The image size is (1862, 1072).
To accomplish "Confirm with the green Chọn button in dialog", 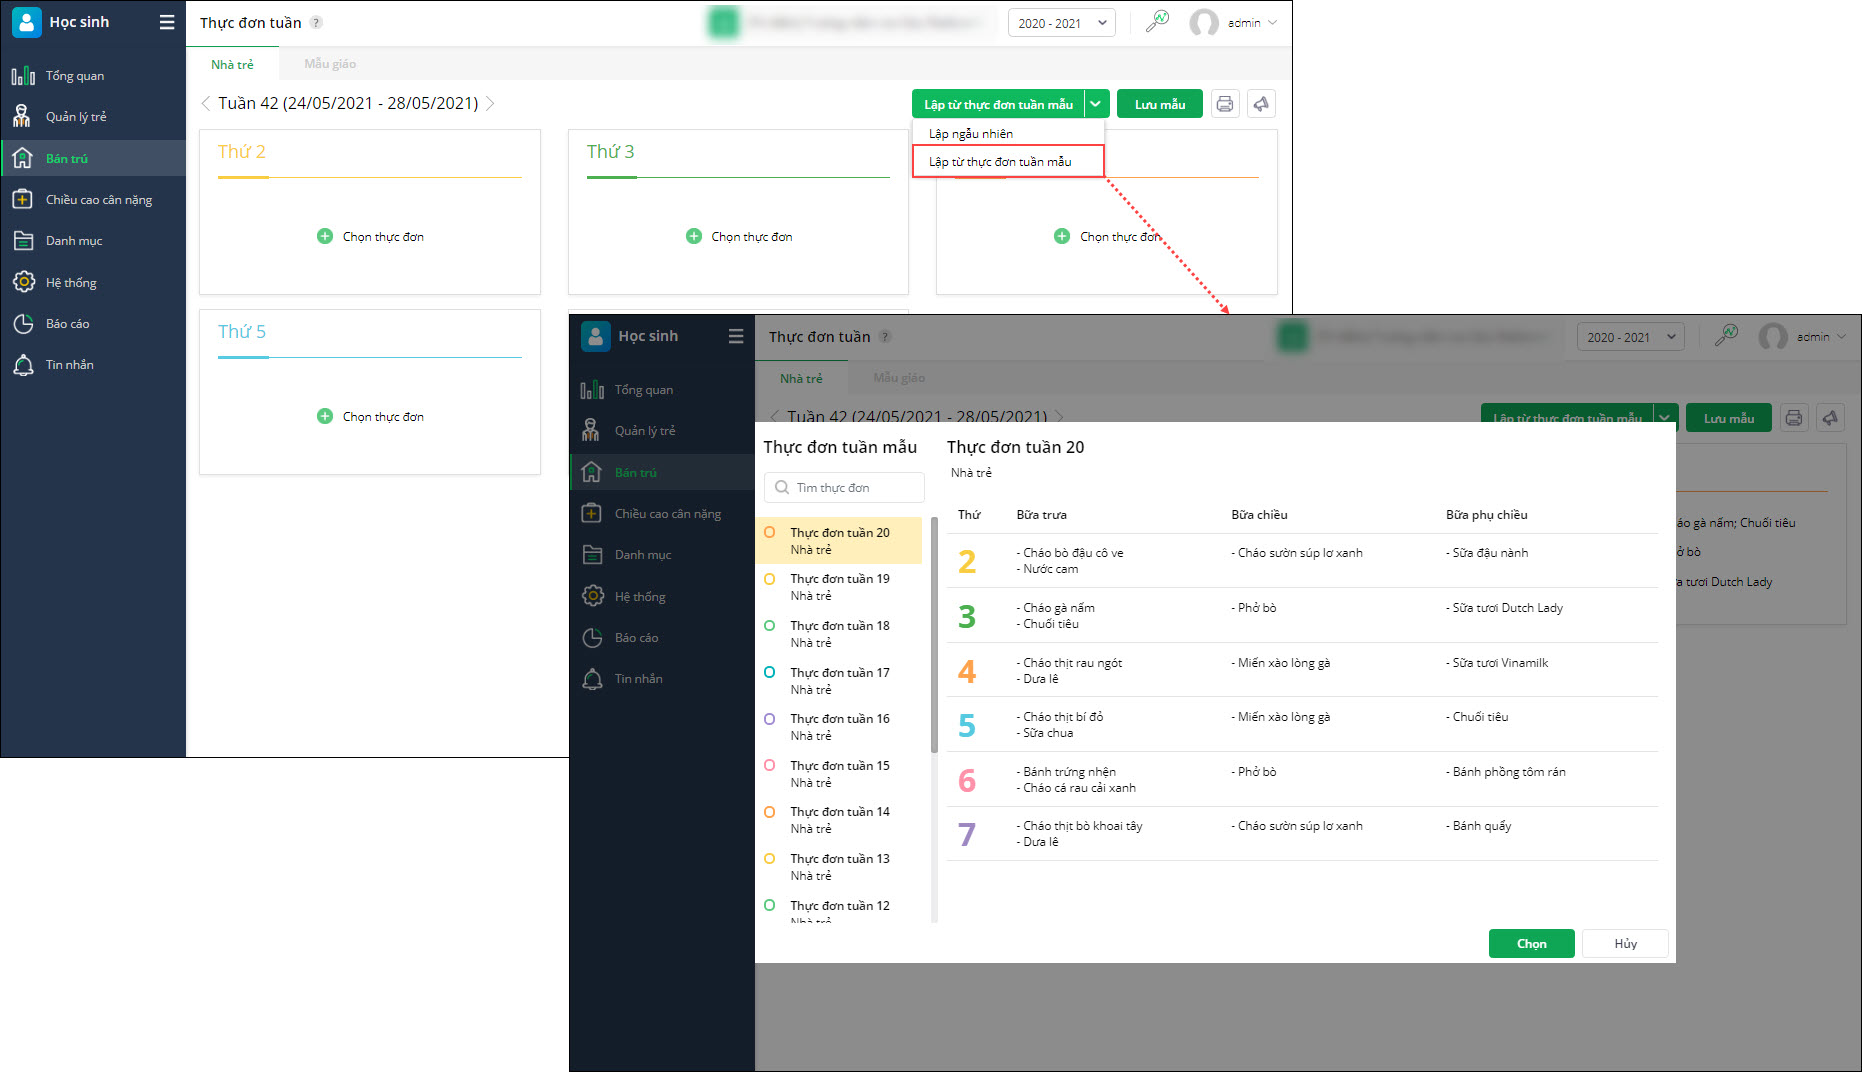I will click(1531, 944).
